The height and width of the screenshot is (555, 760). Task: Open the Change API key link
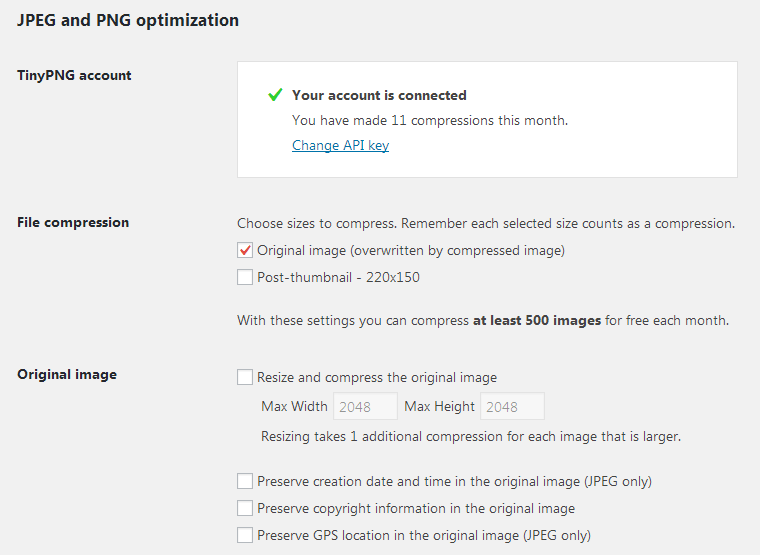340,145
